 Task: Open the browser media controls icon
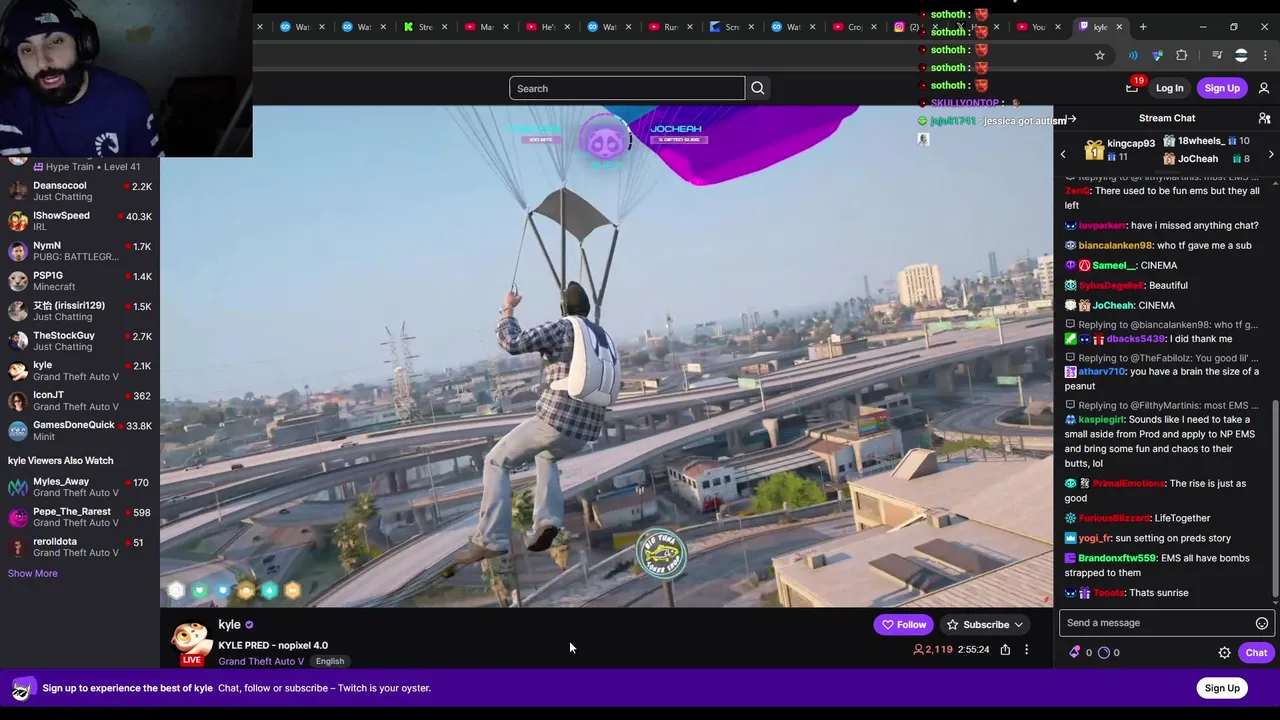tap(1217, 55)
